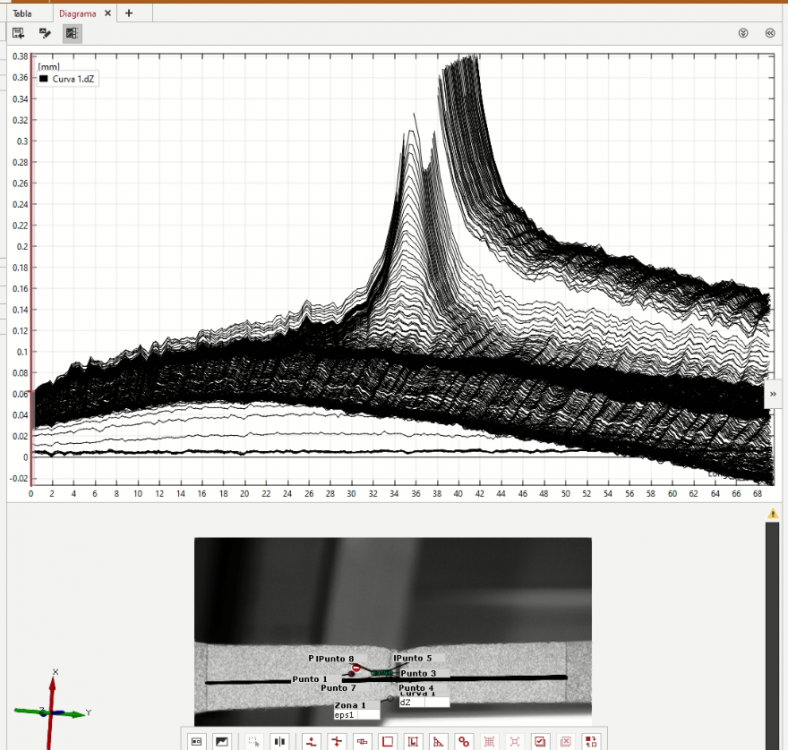Add a new tab with plus button
The height and width of the screenshot is (750, 788).
tap(129, 13)
